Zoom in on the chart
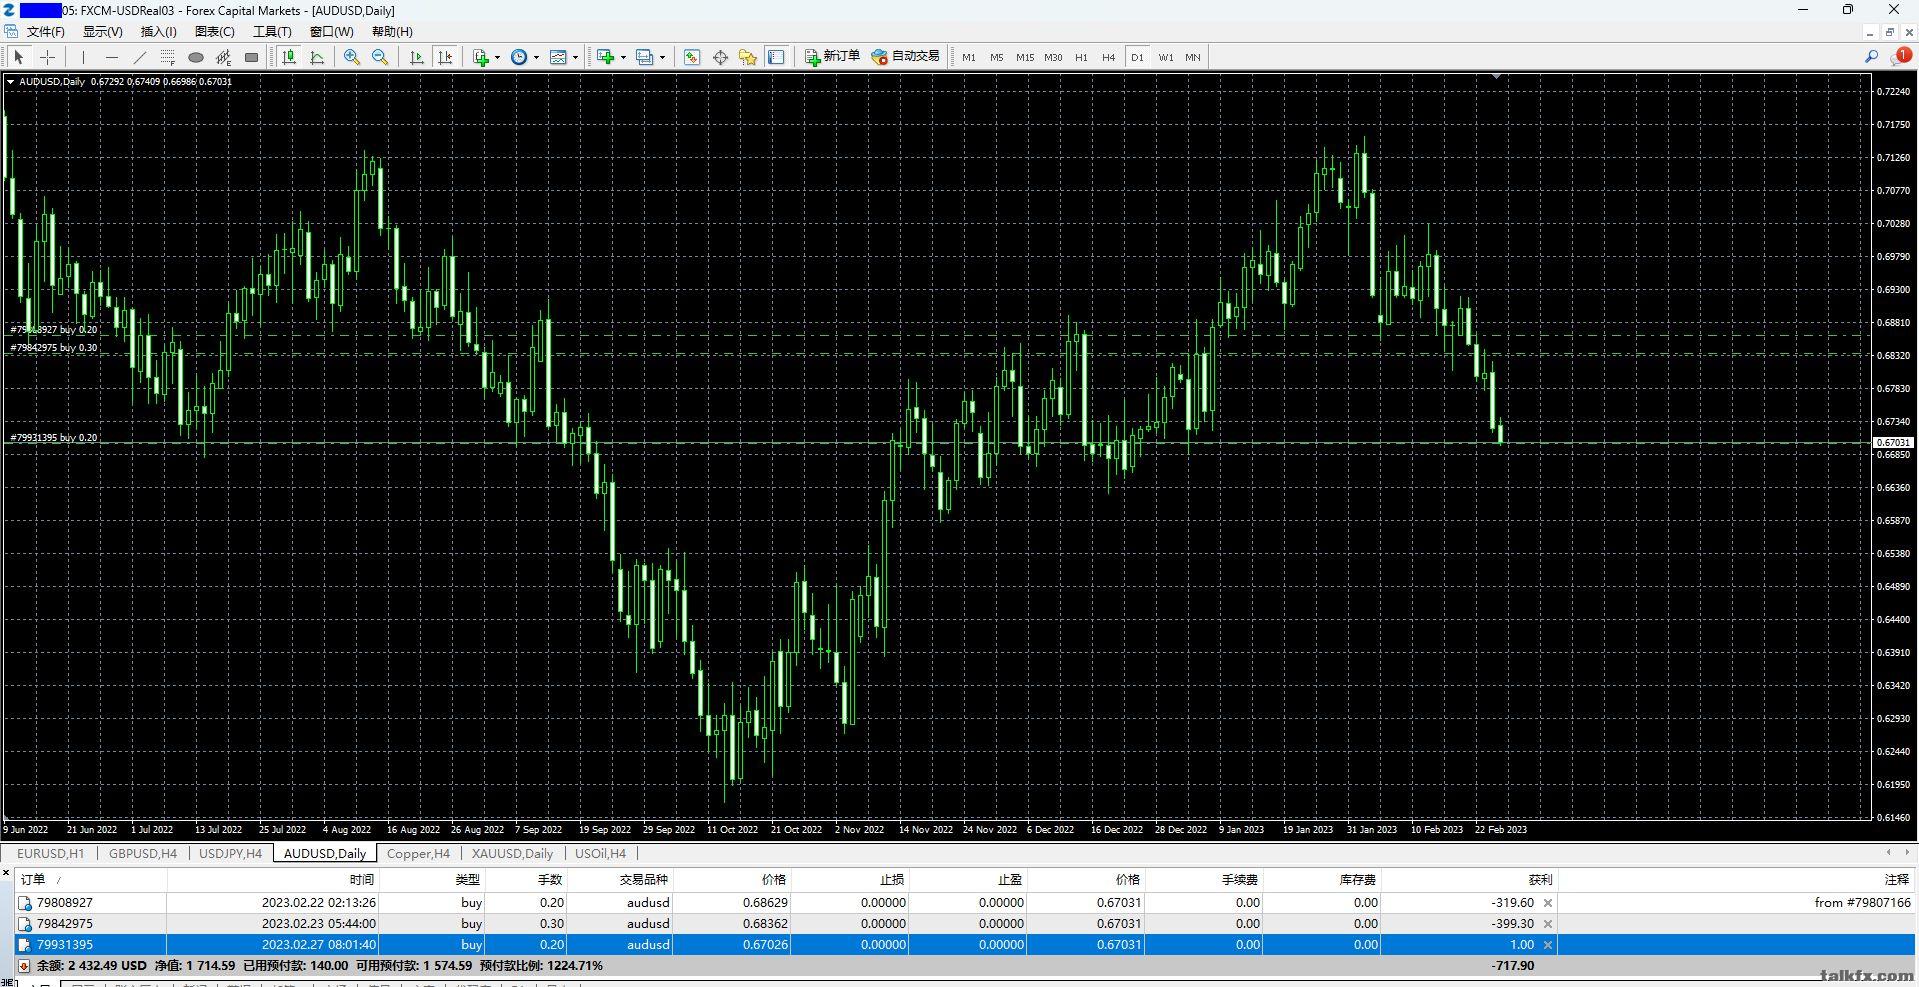This screenshot has height=987, width=1919. click(x=352, y=57)
